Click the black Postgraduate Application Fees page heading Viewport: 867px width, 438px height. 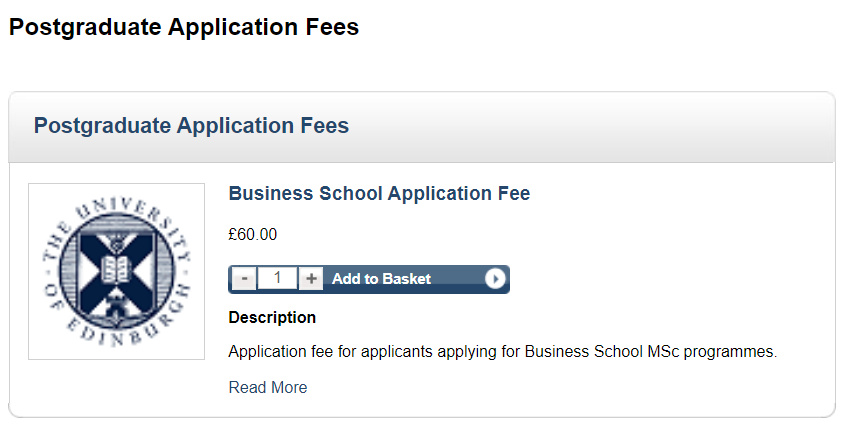click(x=184, y=27)
